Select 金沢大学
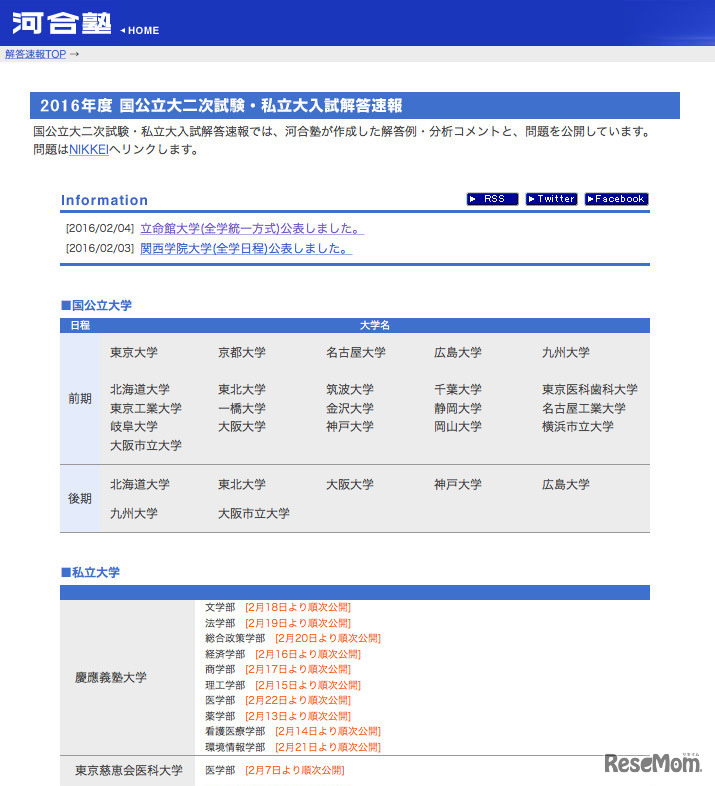This screenshot has height=786, width=715. (350, 408)
